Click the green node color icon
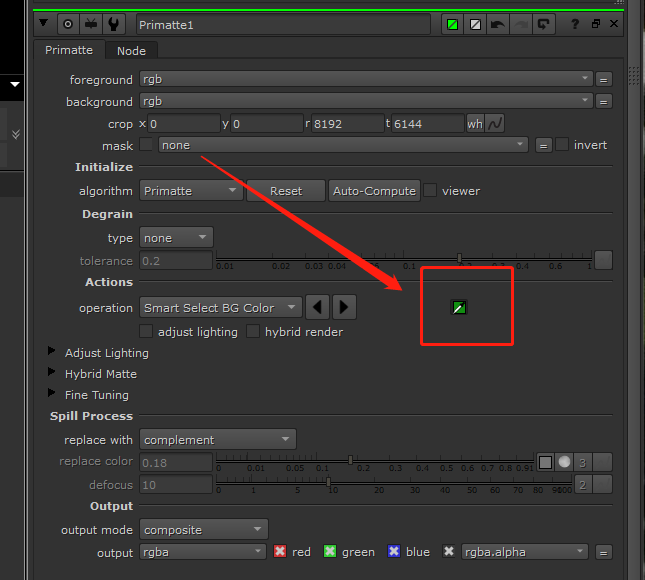645x580 pixels. tap(452, 25)
